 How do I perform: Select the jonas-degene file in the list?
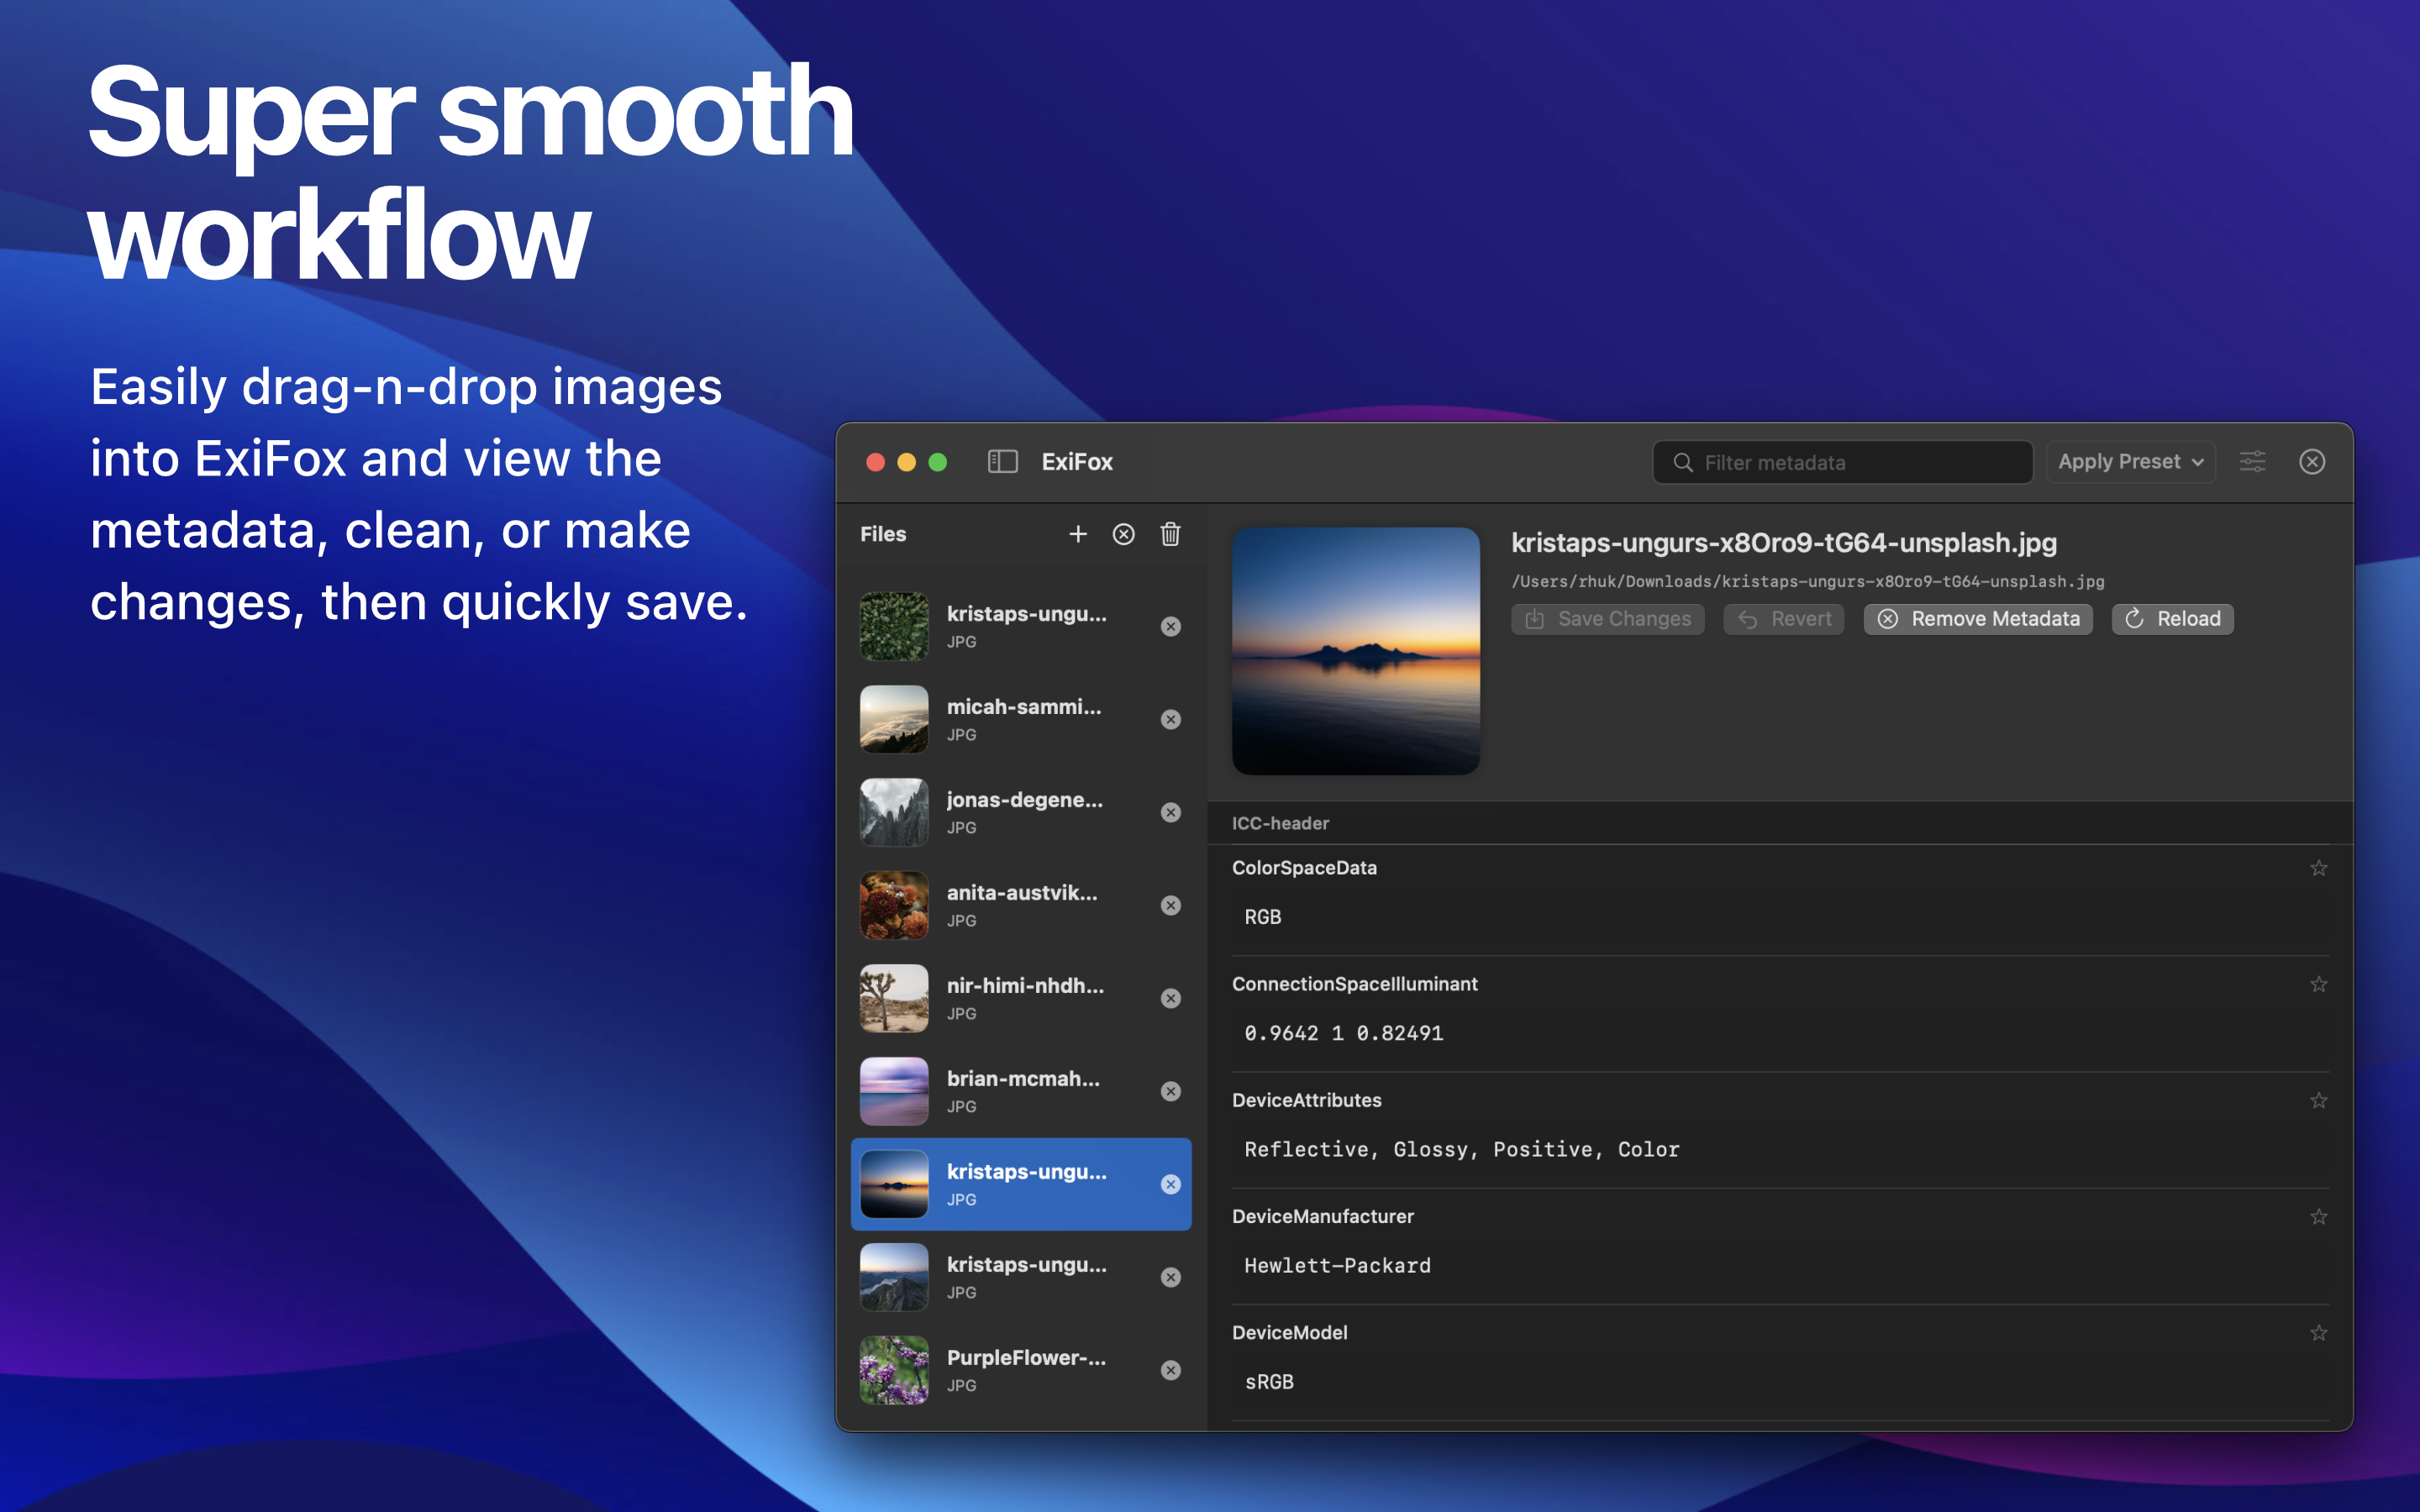pos(1020,812)
